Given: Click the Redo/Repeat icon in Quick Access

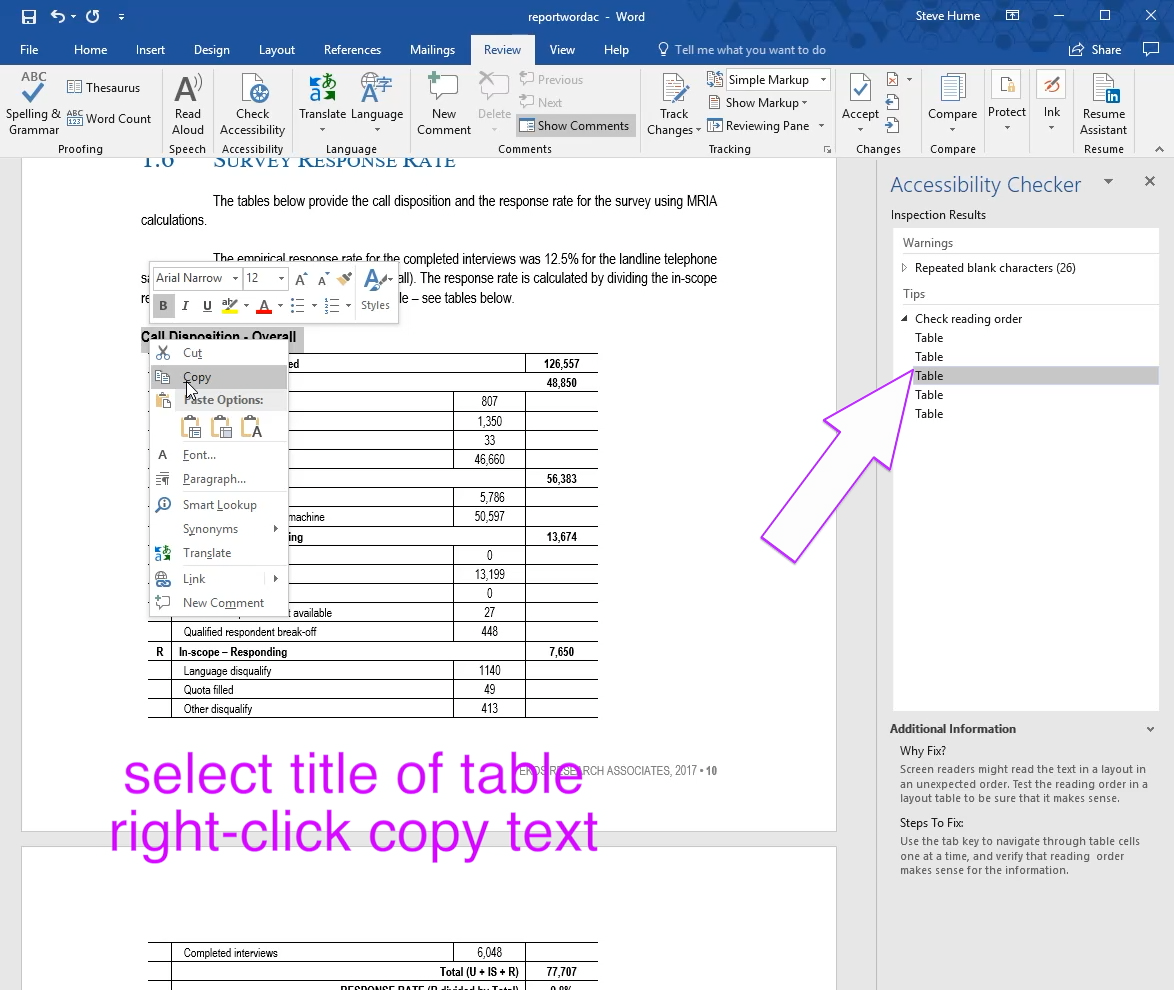Looking at the screenshot, I should [x=93, y=16].
